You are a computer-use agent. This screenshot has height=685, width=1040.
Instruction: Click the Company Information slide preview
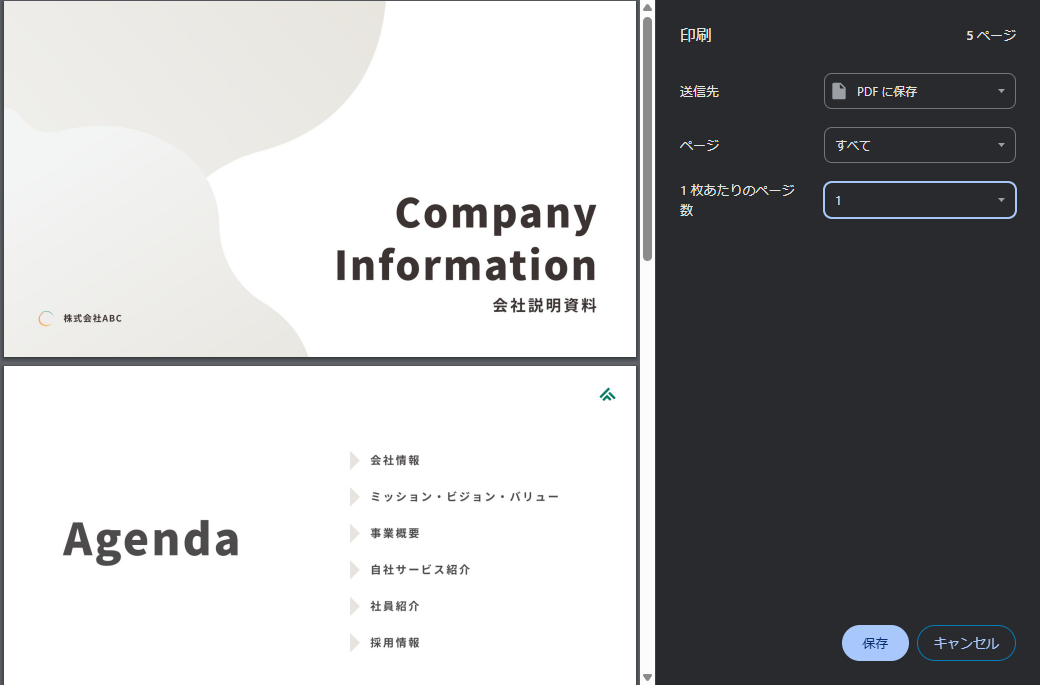pyautogui.click(x=320, y=179)
